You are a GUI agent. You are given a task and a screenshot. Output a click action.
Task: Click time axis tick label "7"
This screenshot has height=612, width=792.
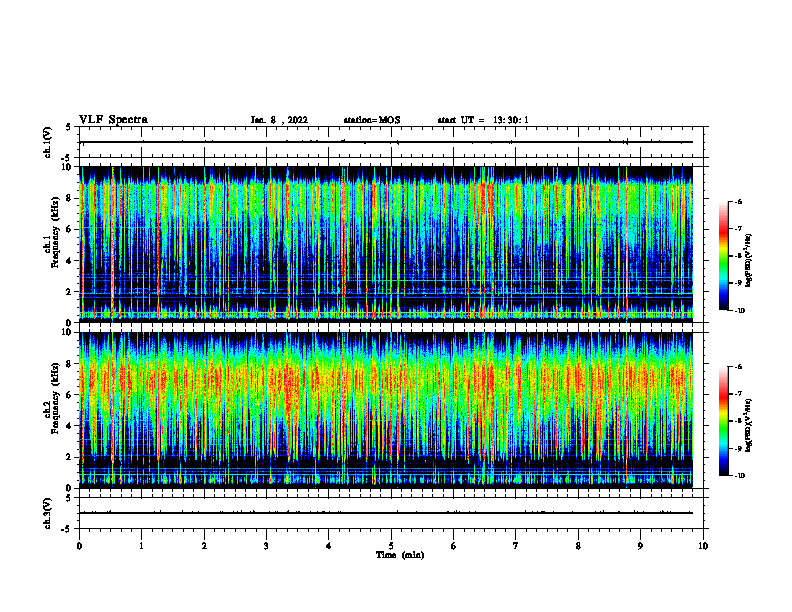[x=516, y=546]
